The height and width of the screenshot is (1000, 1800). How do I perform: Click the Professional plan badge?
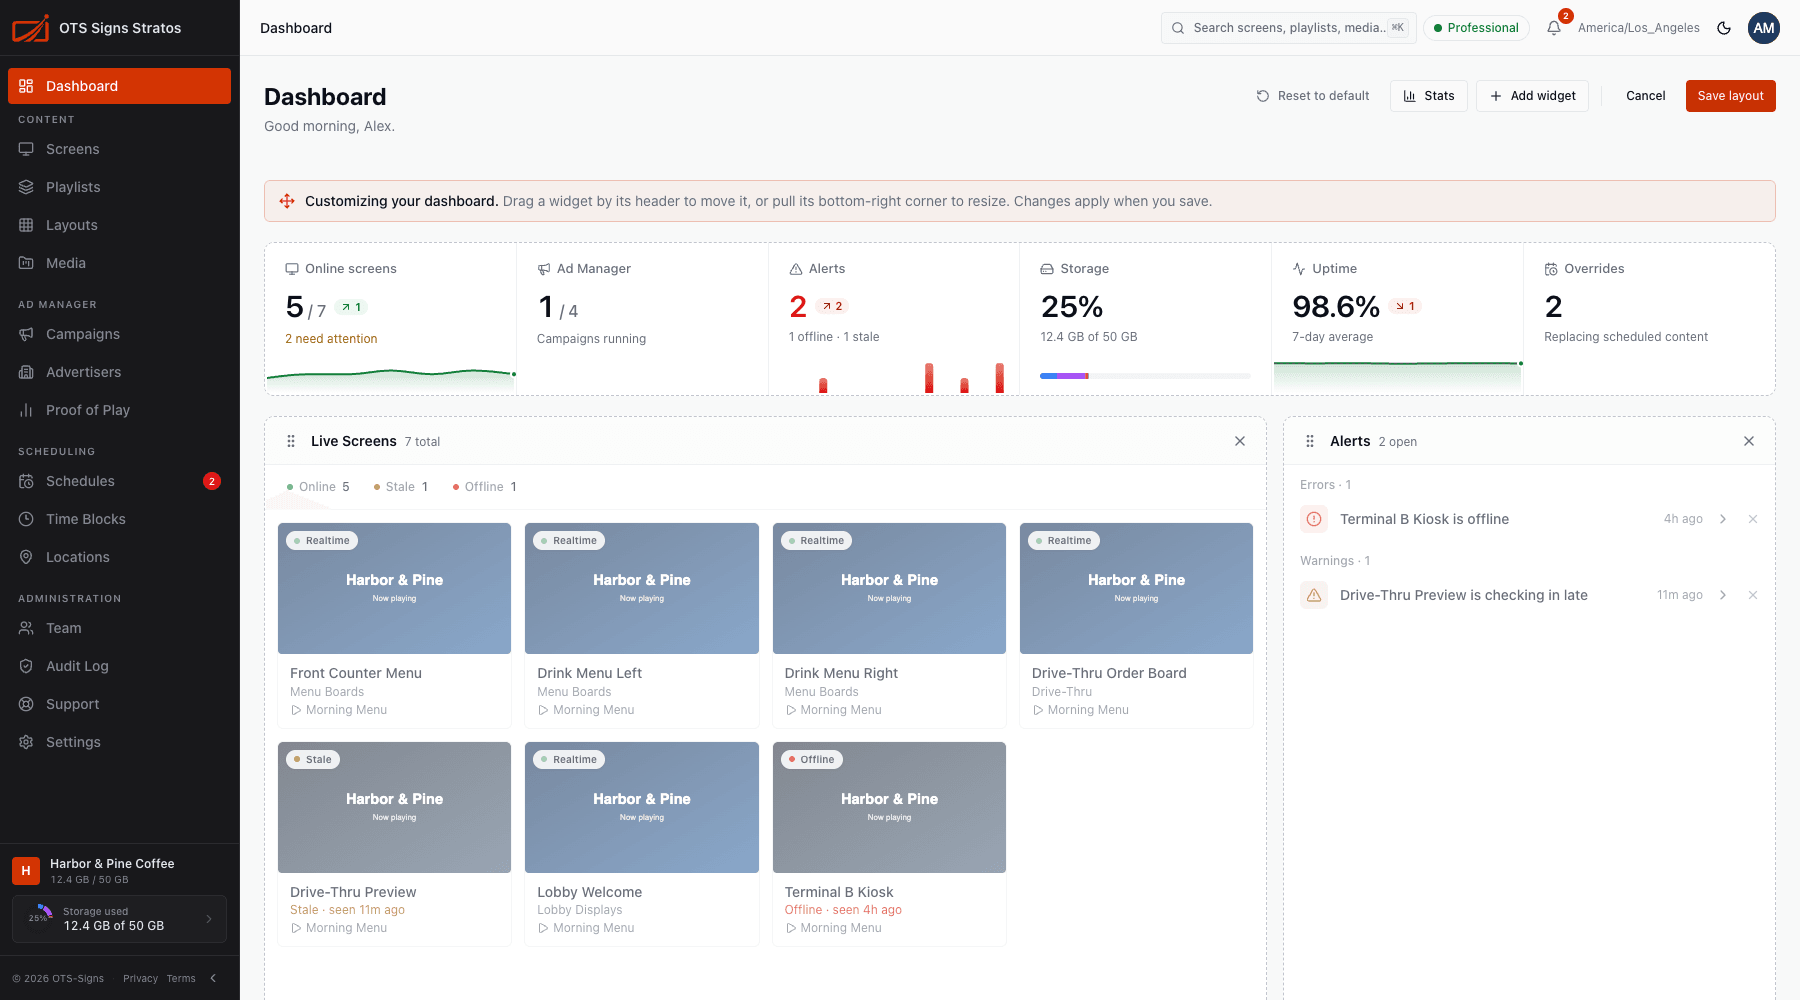[1476, 28]
